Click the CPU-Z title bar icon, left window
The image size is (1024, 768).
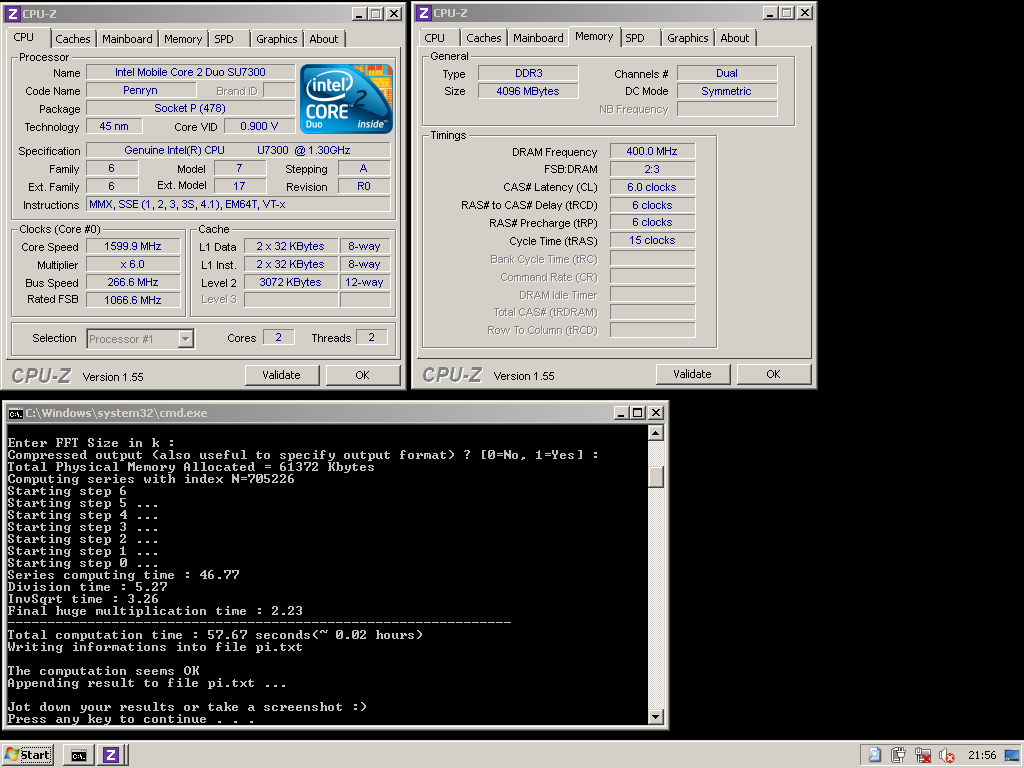[x=12, y=13]
